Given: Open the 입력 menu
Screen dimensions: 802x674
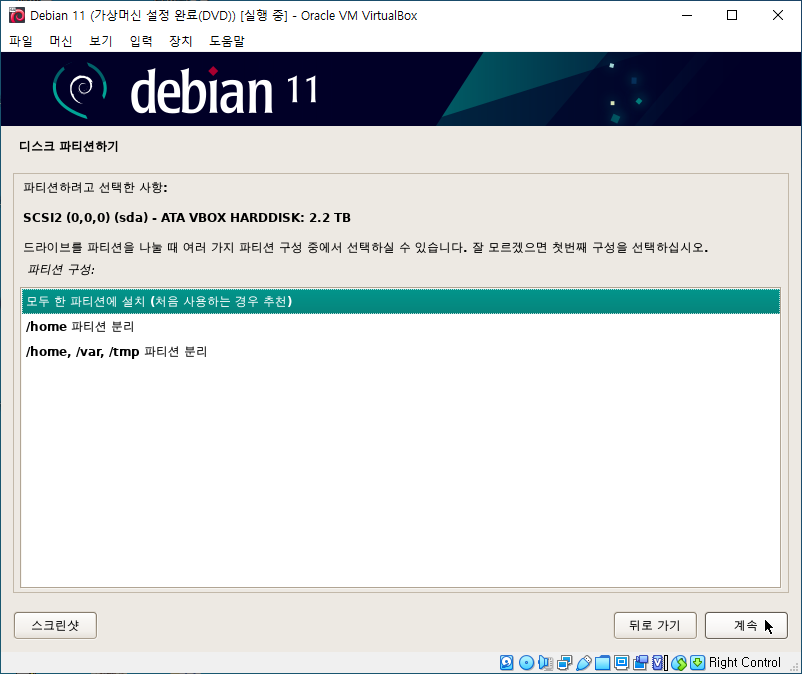Looking at the screenshot, I should (141, 41).
